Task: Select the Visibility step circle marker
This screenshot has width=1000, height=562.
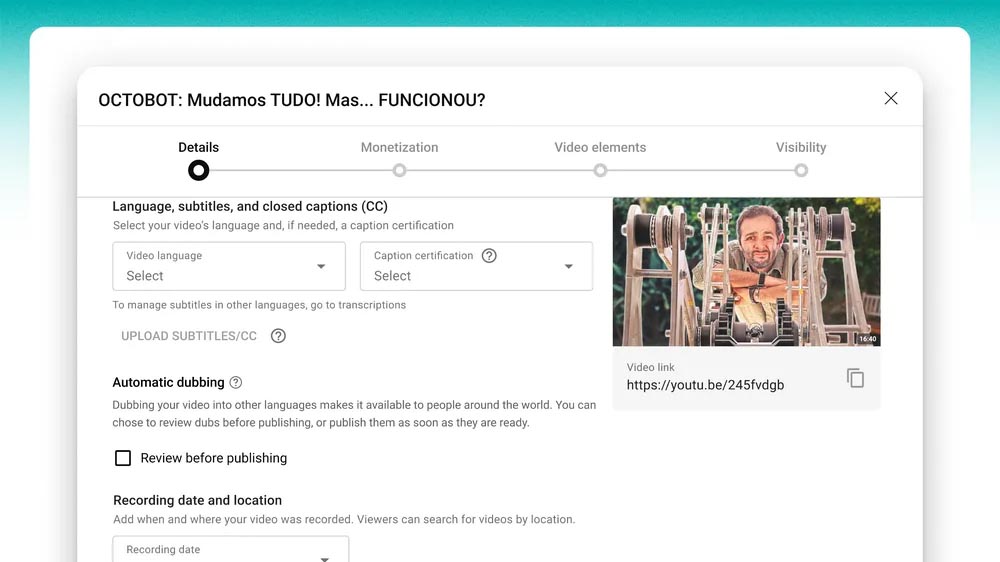Action: pos(801,170)
